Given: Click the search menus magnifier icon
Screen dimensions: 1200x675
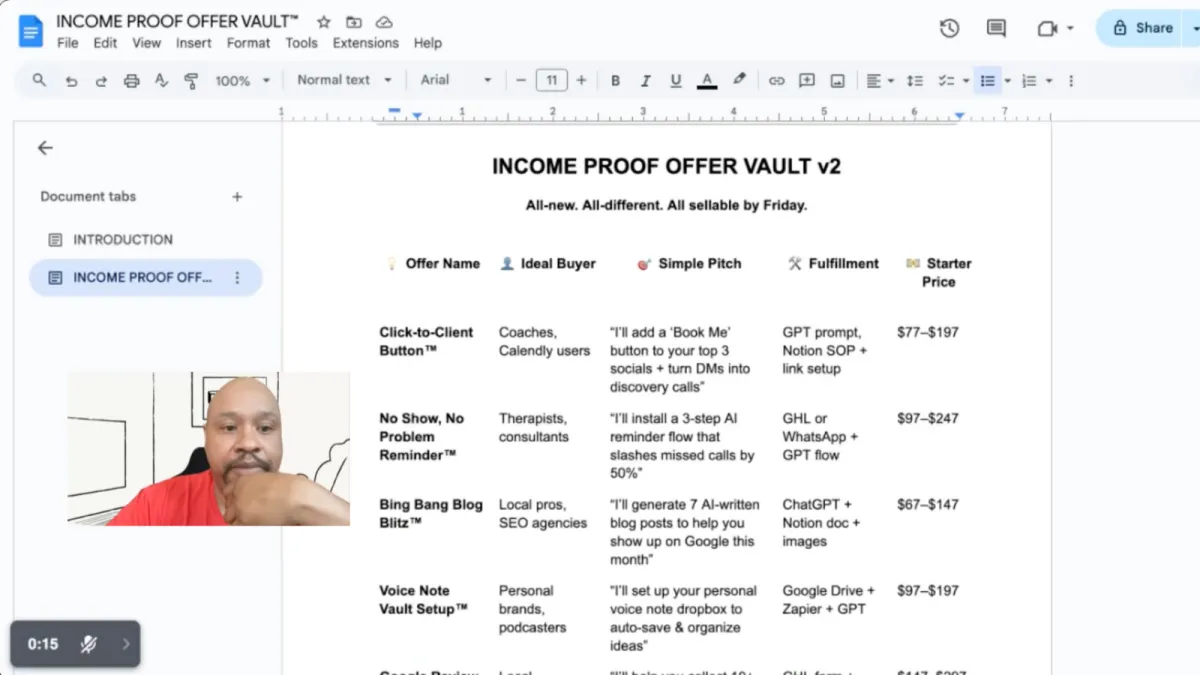Looking at the screenshot, I should (x=39, y=80).
